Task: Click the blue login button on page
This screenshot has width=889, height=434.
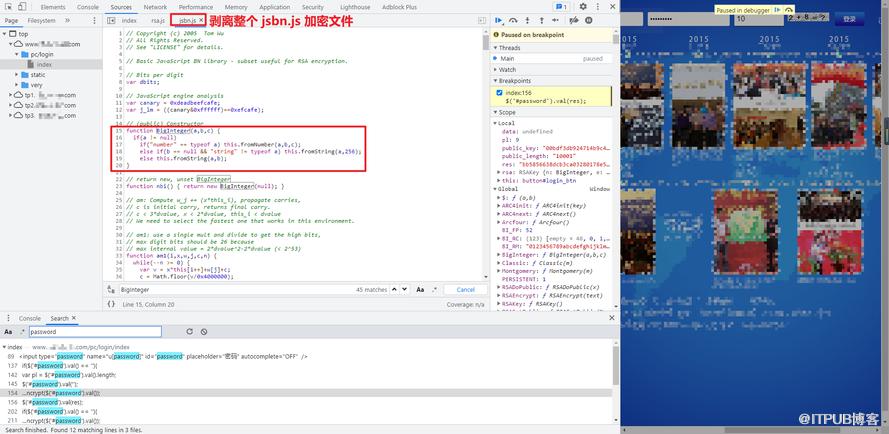Action: pos(849,19)
